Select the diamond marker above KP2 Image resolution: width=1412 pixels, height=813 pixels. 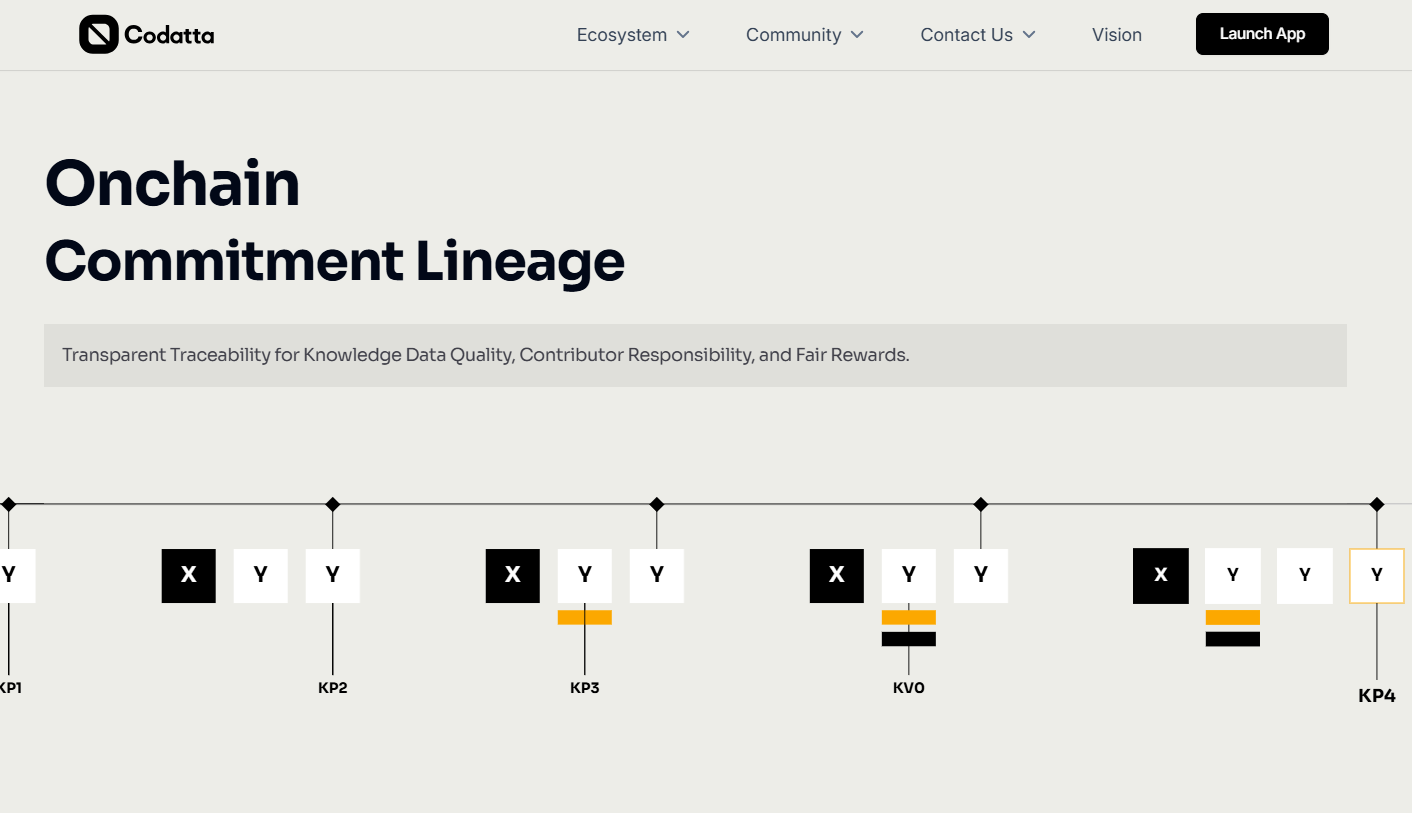[333, 504]
